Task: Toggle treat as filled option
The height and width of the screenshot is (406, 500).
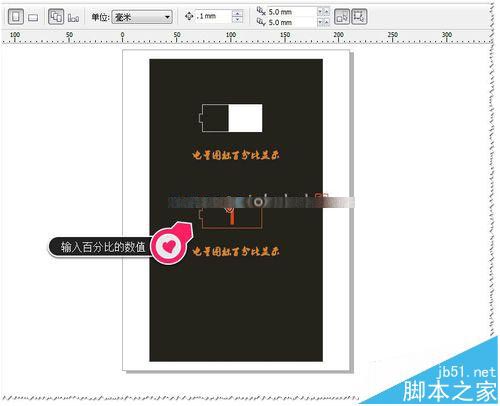Action: [x=342, y=16]
